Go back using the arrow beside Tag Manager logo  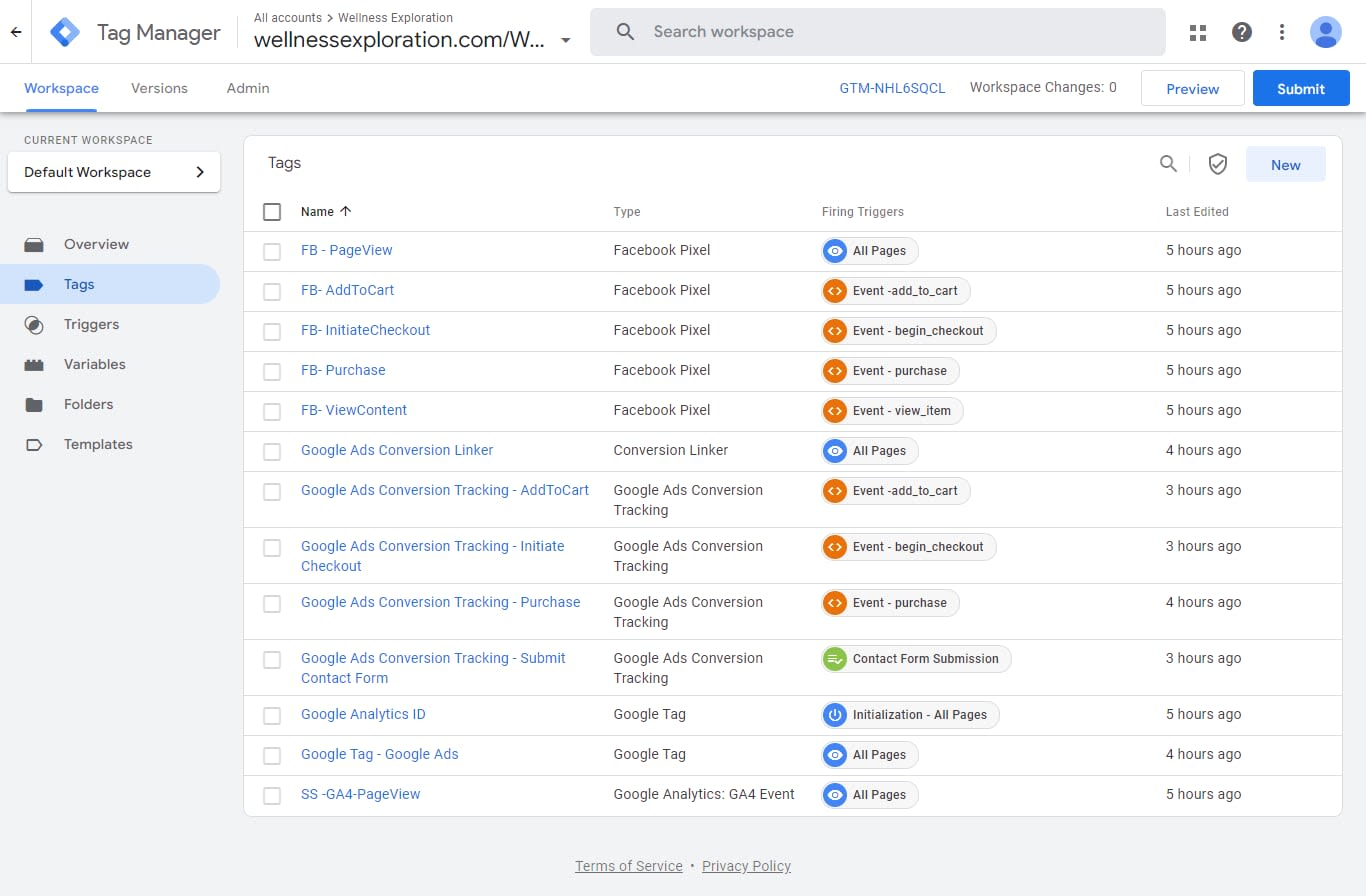[x=15, y=32]
